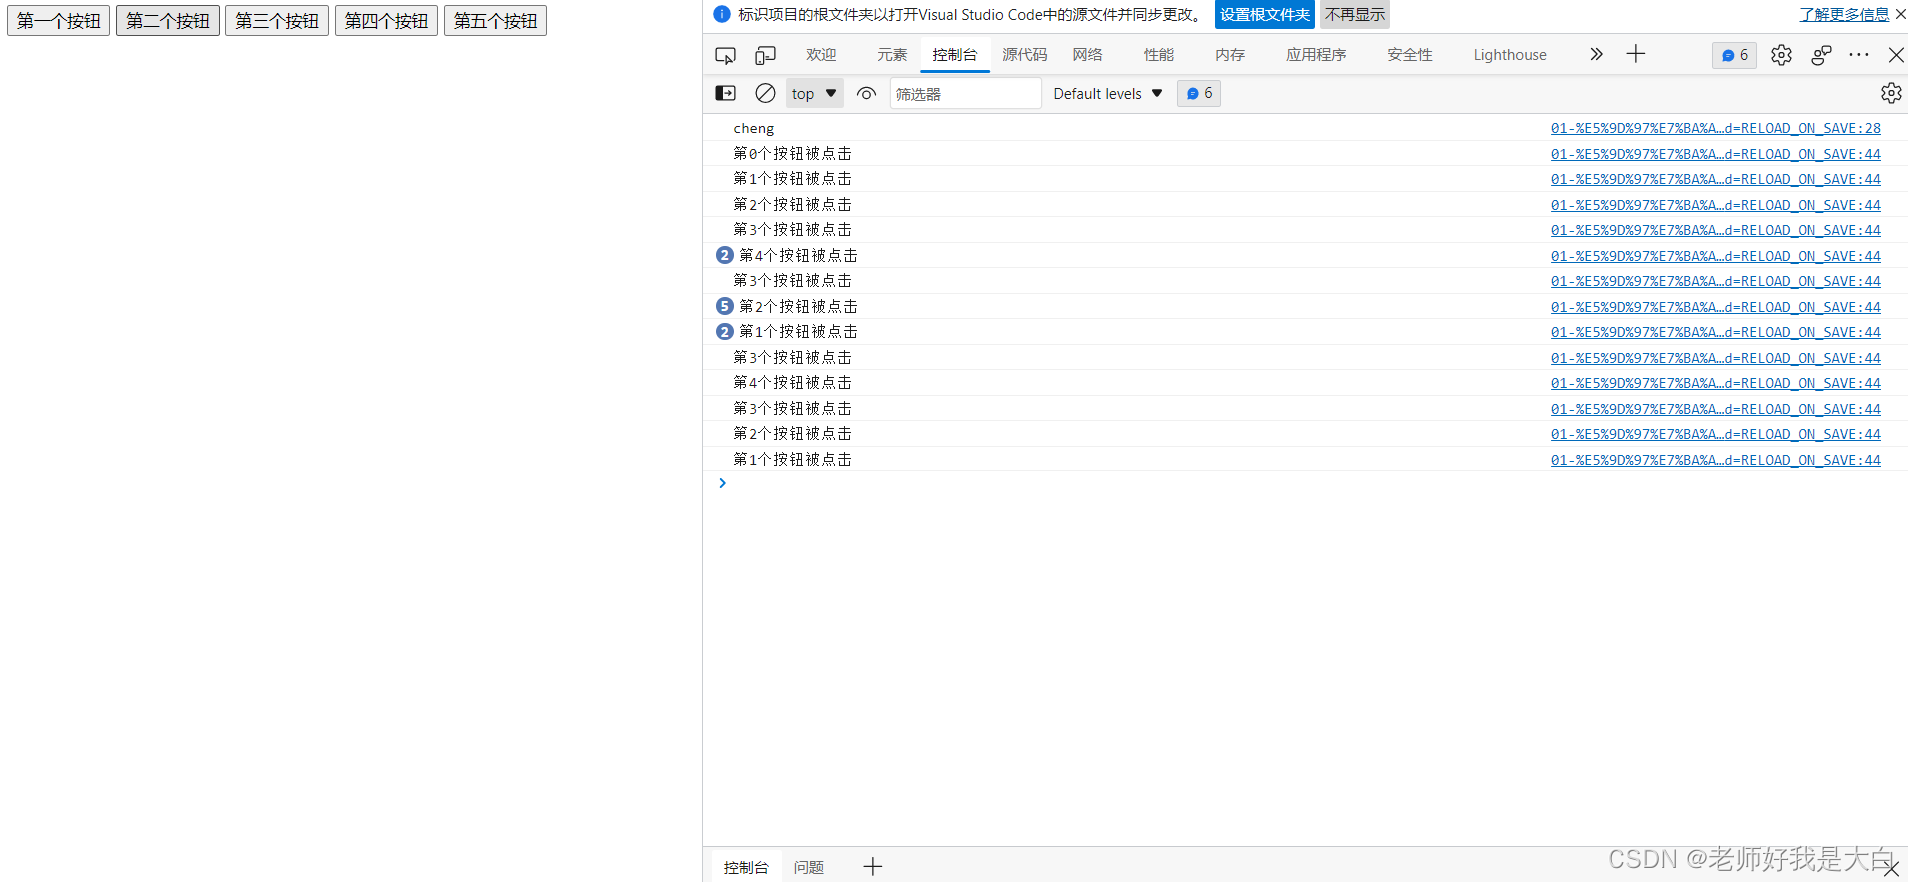
Task: Open source link of log with count 5
Action: click(1715, 307)
